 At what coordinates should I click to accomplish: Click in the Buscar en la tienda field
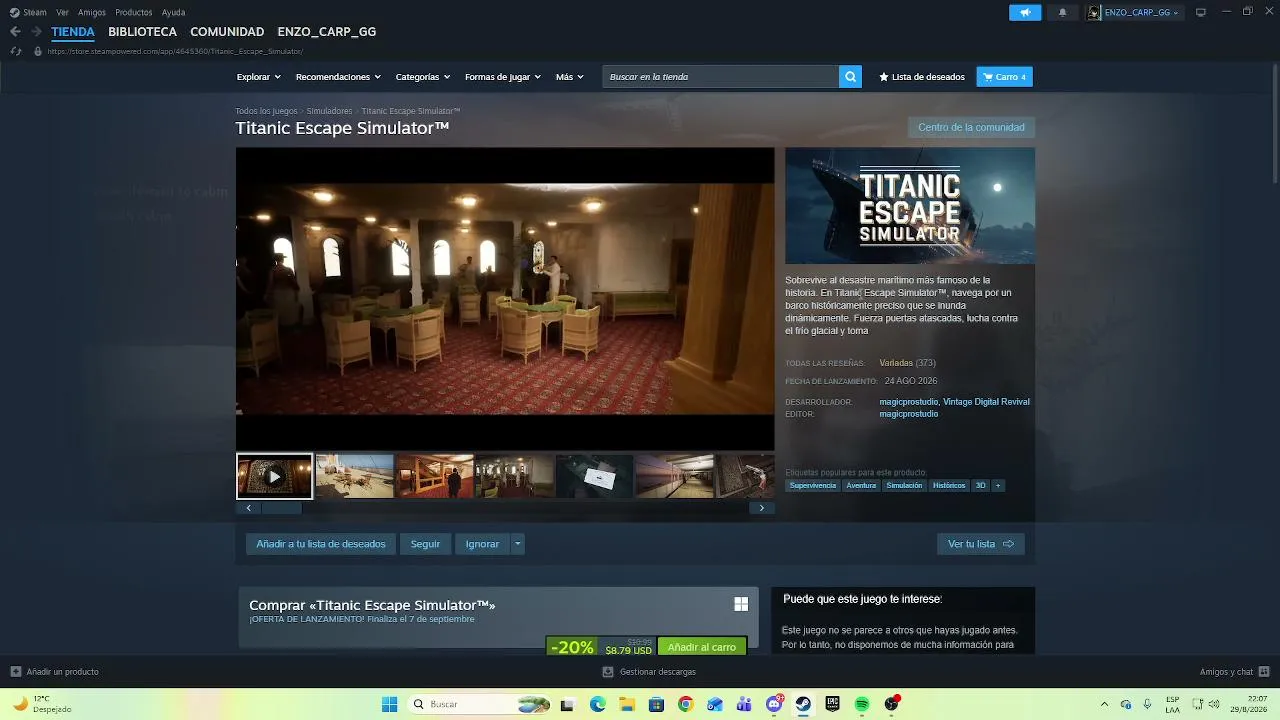pyautogui.click(x=720, y=77)
